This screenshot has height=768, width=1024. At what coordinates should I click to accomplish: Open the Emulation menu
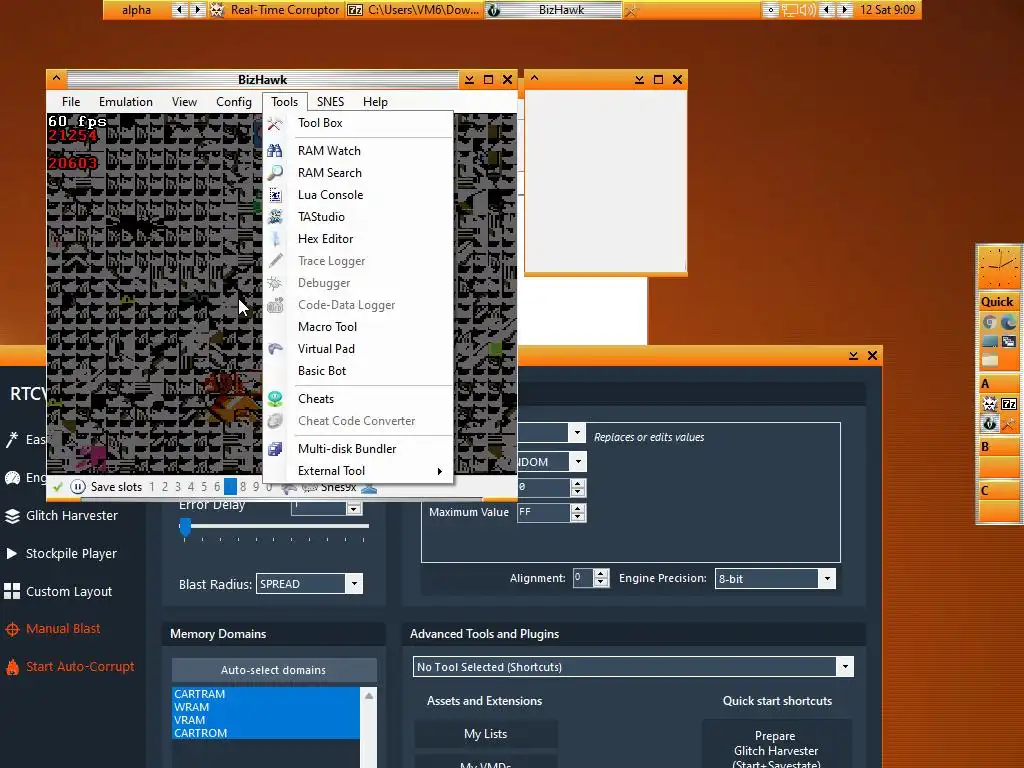tap(125, 102)
